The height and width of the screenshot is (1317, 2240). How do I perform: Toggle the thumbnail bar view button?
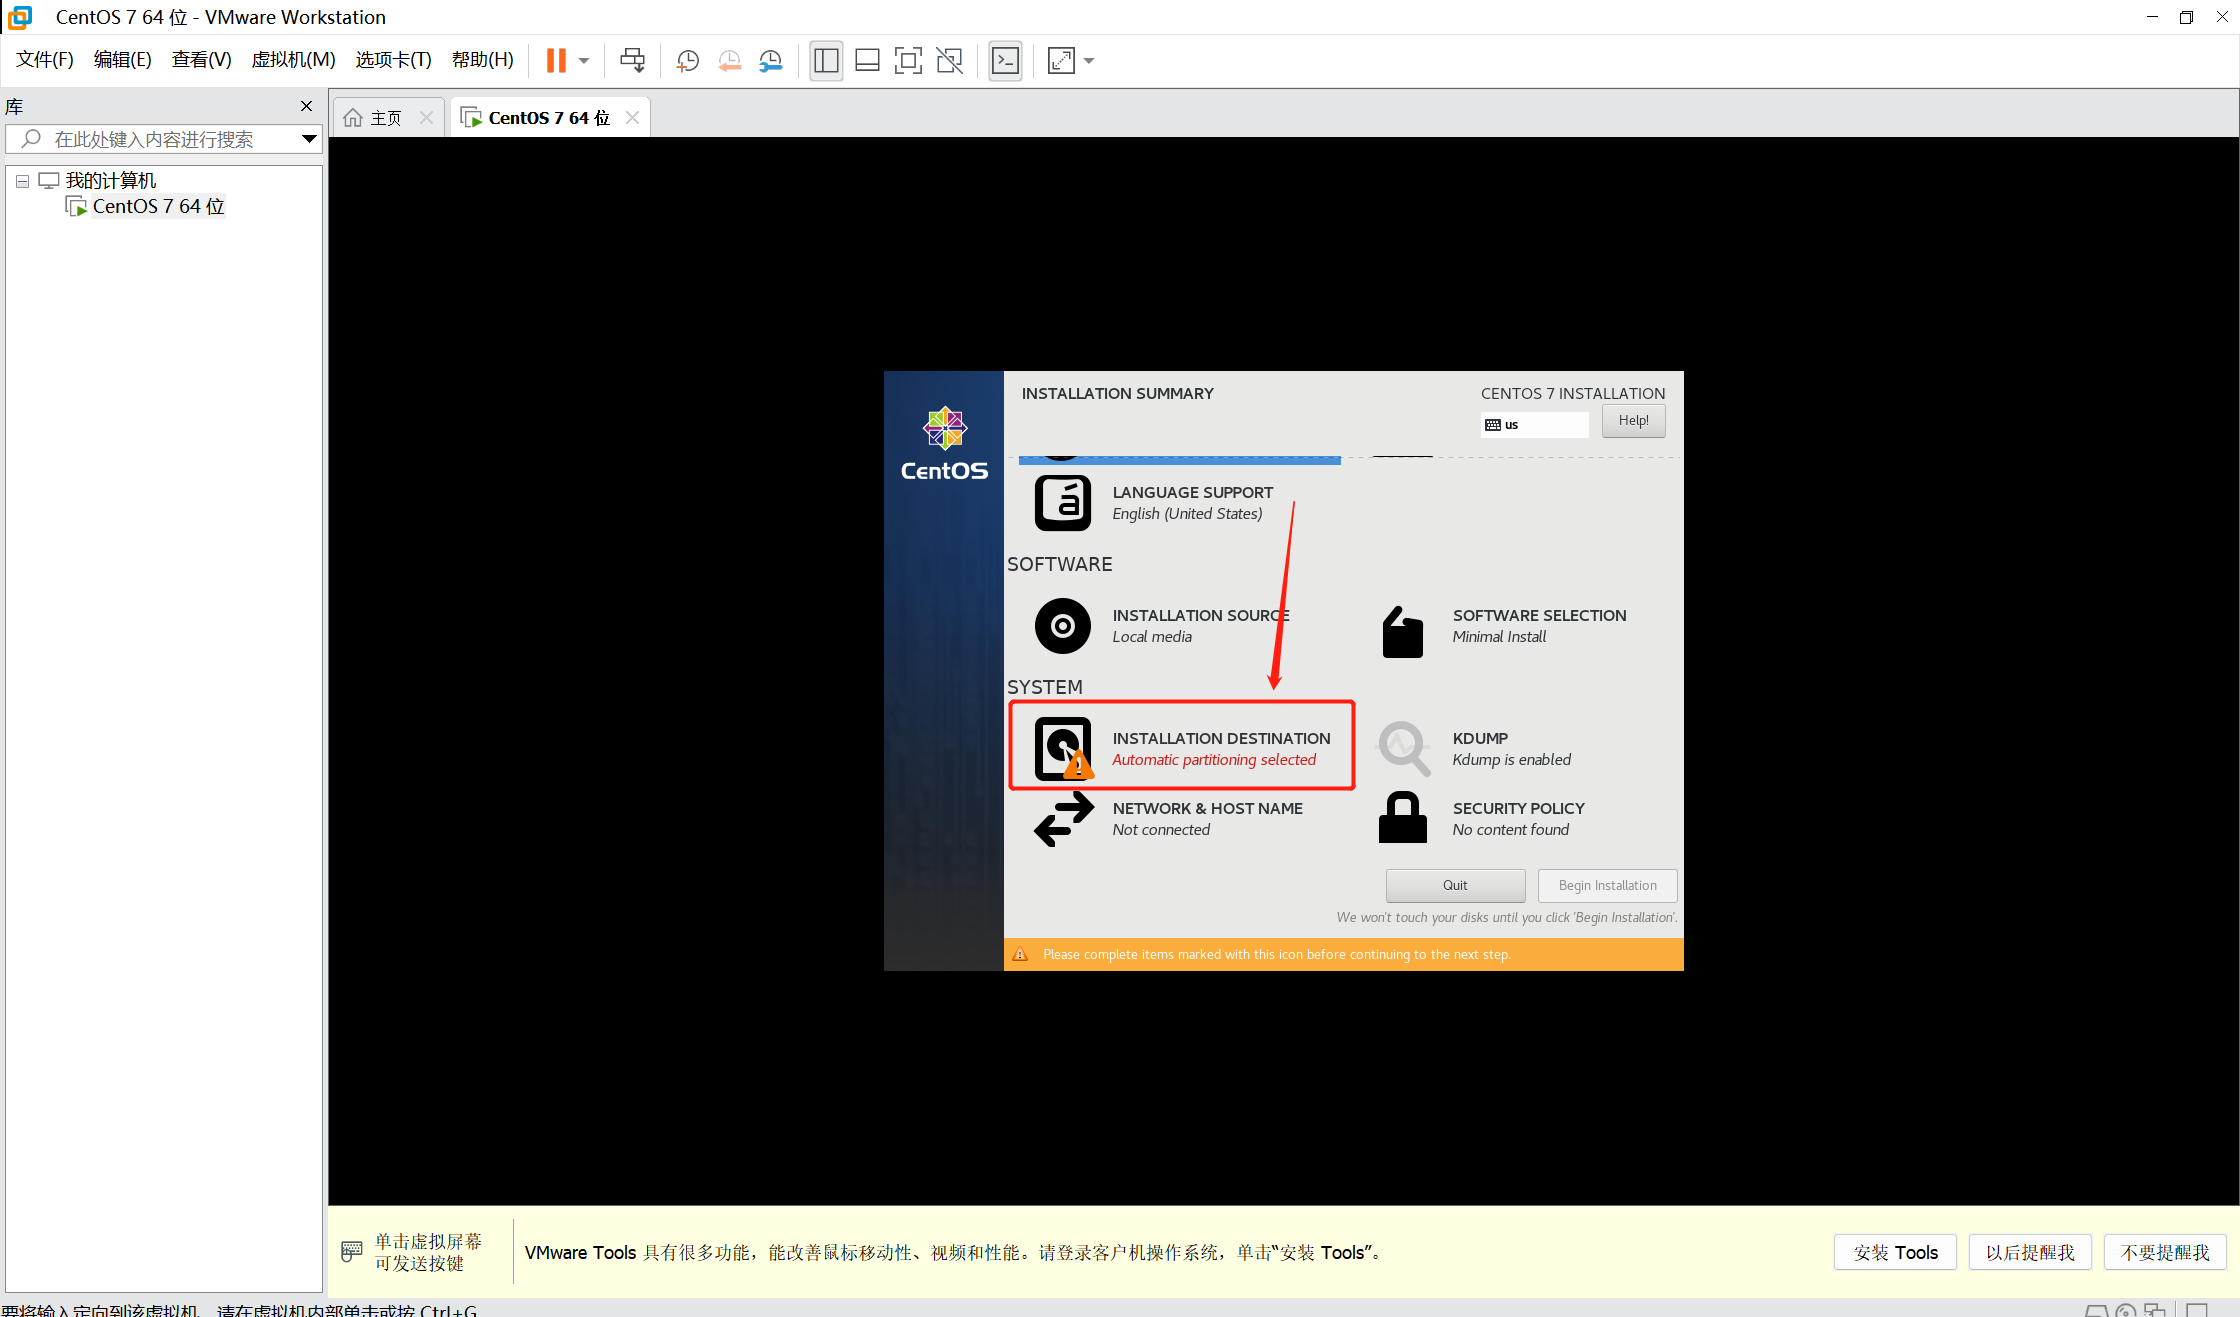pyautogui.click(x=867, y=61)
